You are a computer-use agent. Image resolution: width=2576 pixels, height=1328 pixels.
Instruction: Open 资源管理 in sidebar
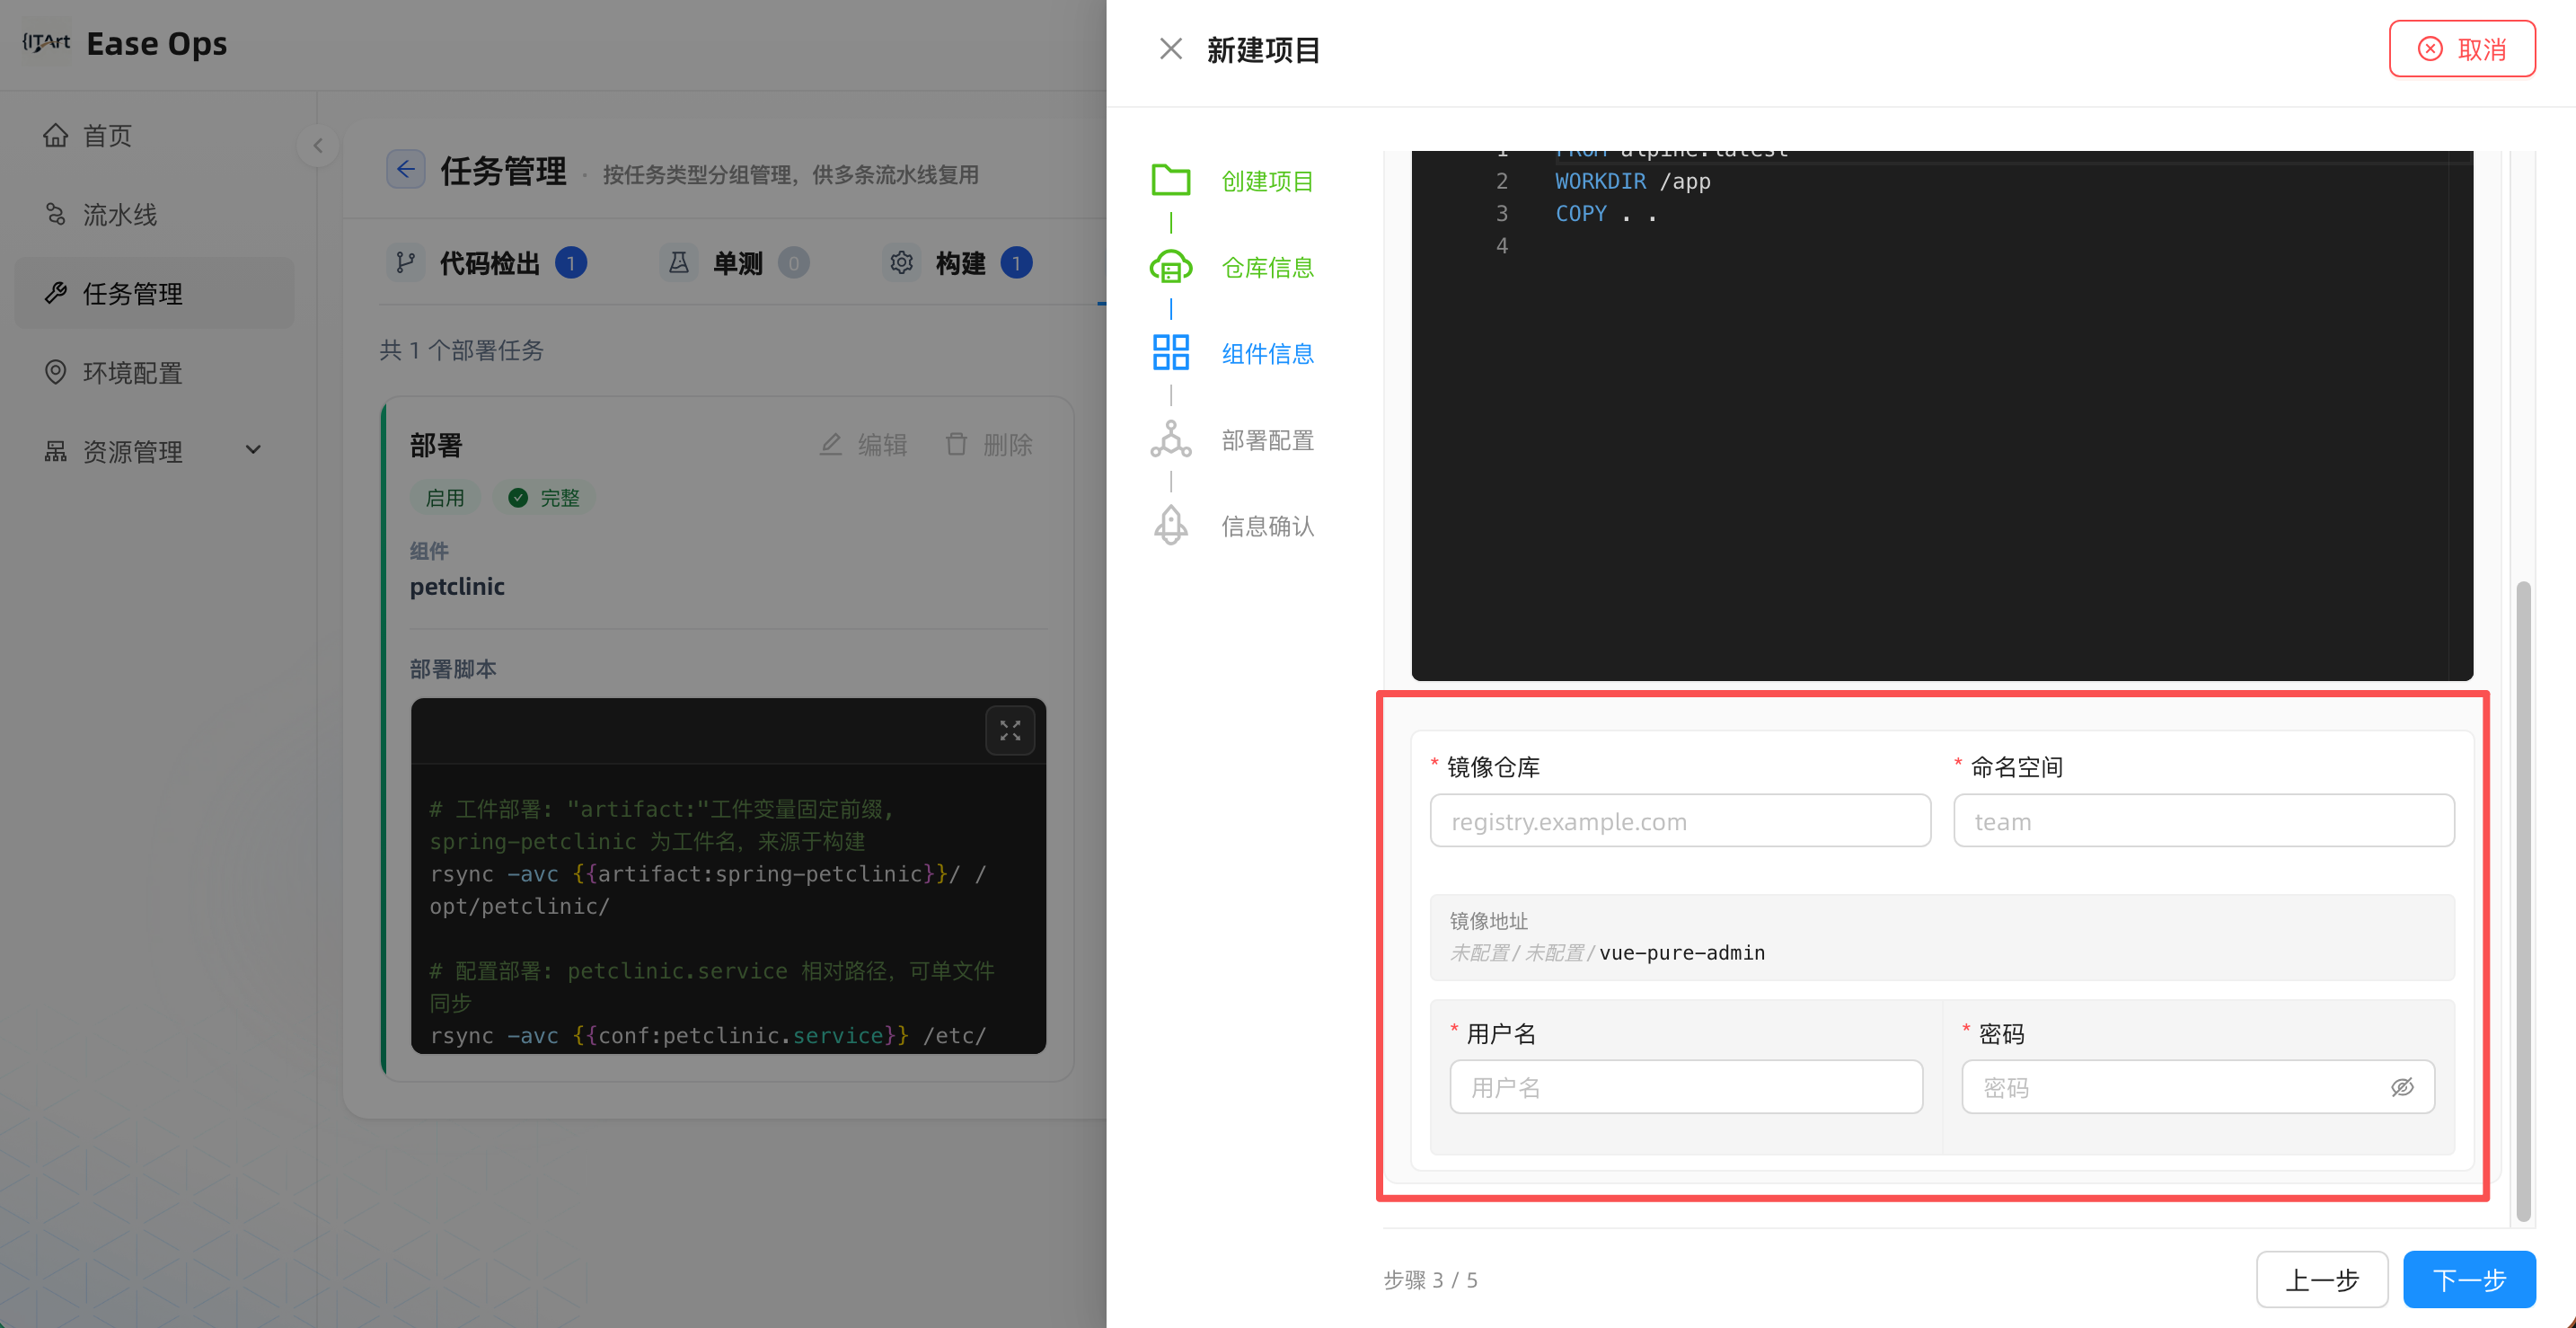(x=154, y=451)
